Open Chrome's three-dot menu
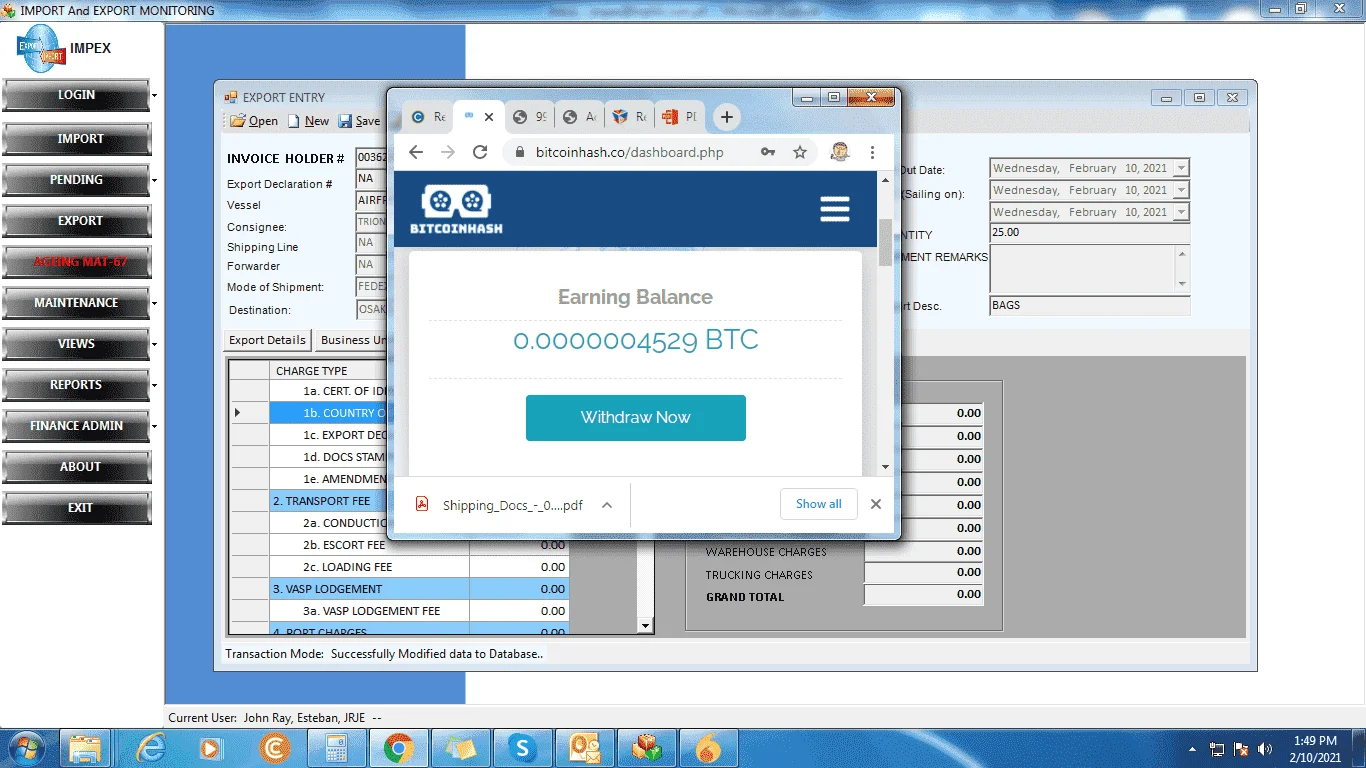1366x768 pixels. coord(872,152)
